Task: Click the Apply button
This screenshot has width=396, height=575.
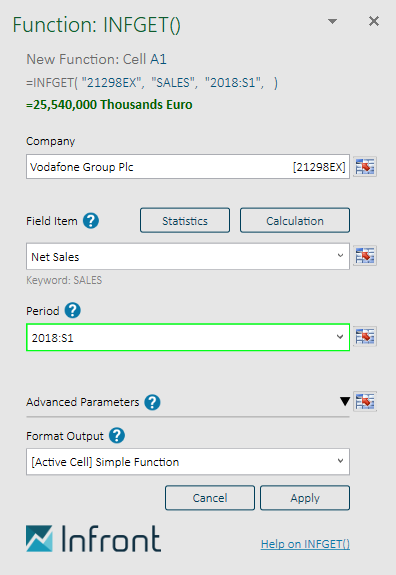Action: click(x=305, y=498)
